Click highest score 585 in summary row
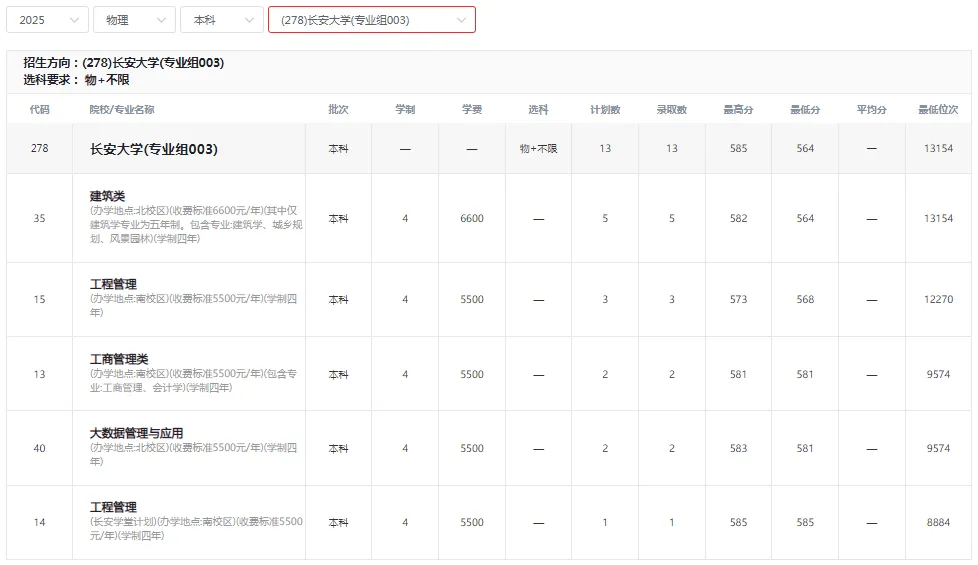Screen dimensions: 978x565 tap(738, 148)
